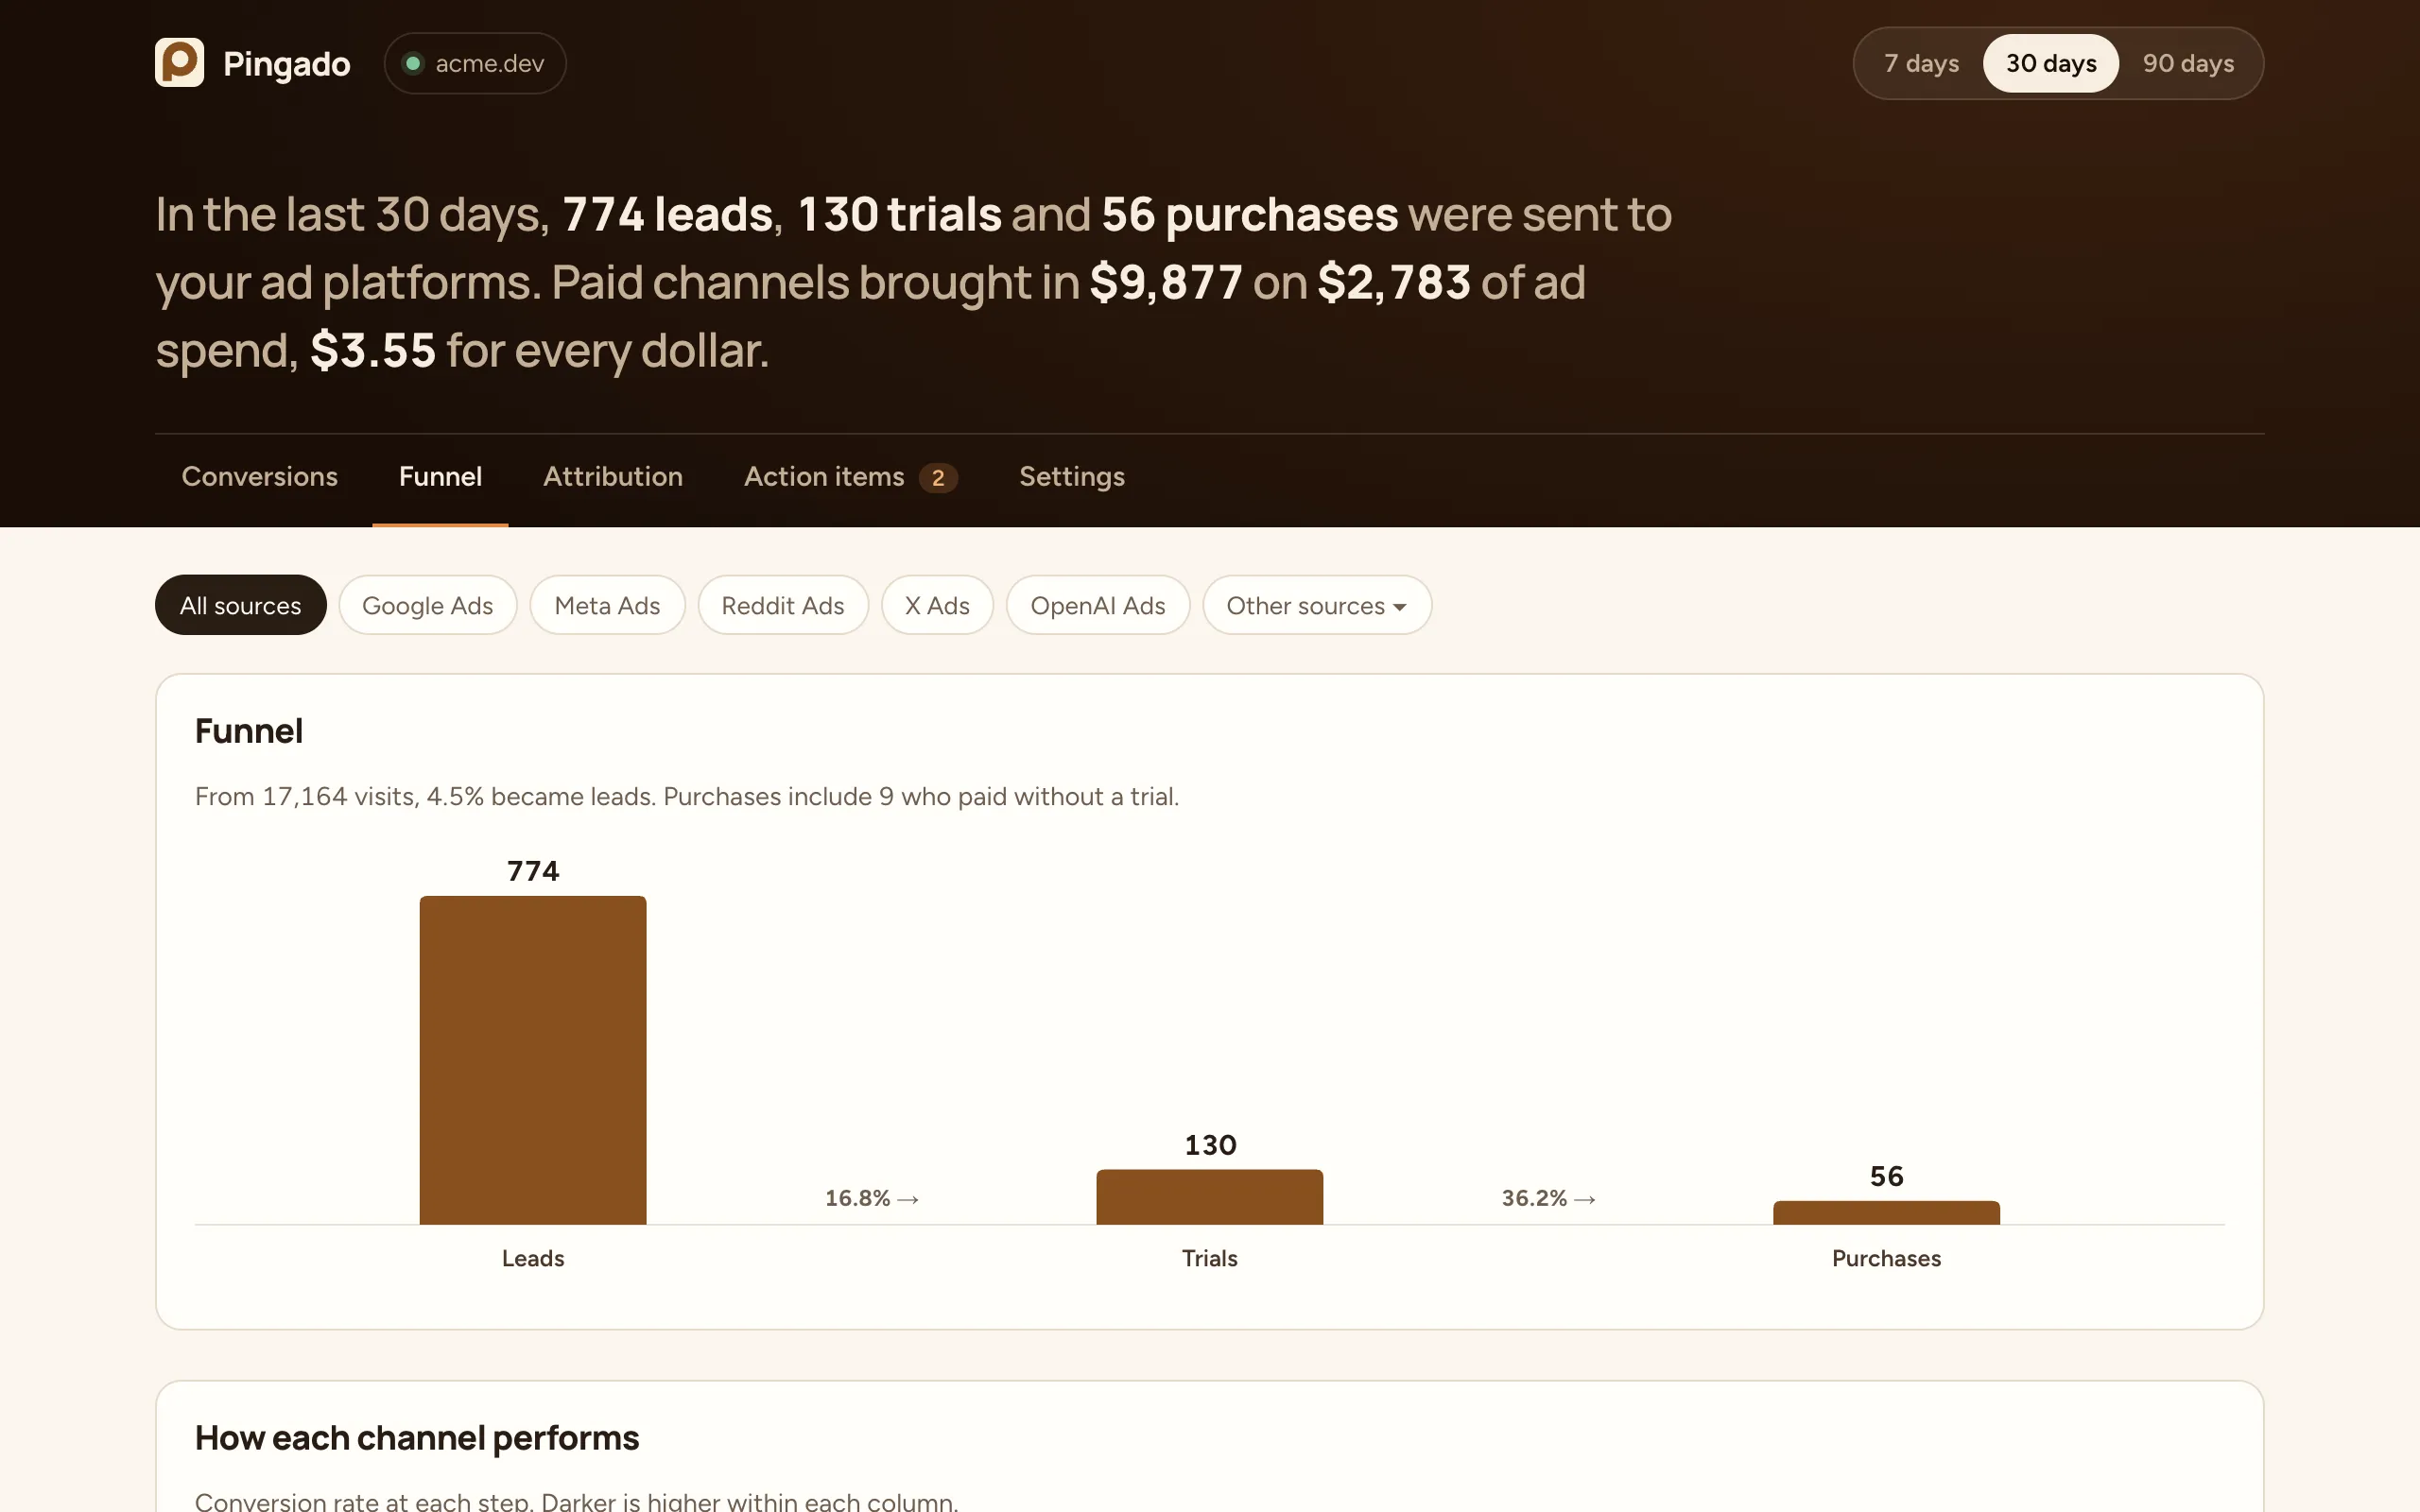The height and width of the screenshot is (1512, 2420).
Task: Switch range to 90 days
Action: pyautogui.click(x=2188, y=63)
